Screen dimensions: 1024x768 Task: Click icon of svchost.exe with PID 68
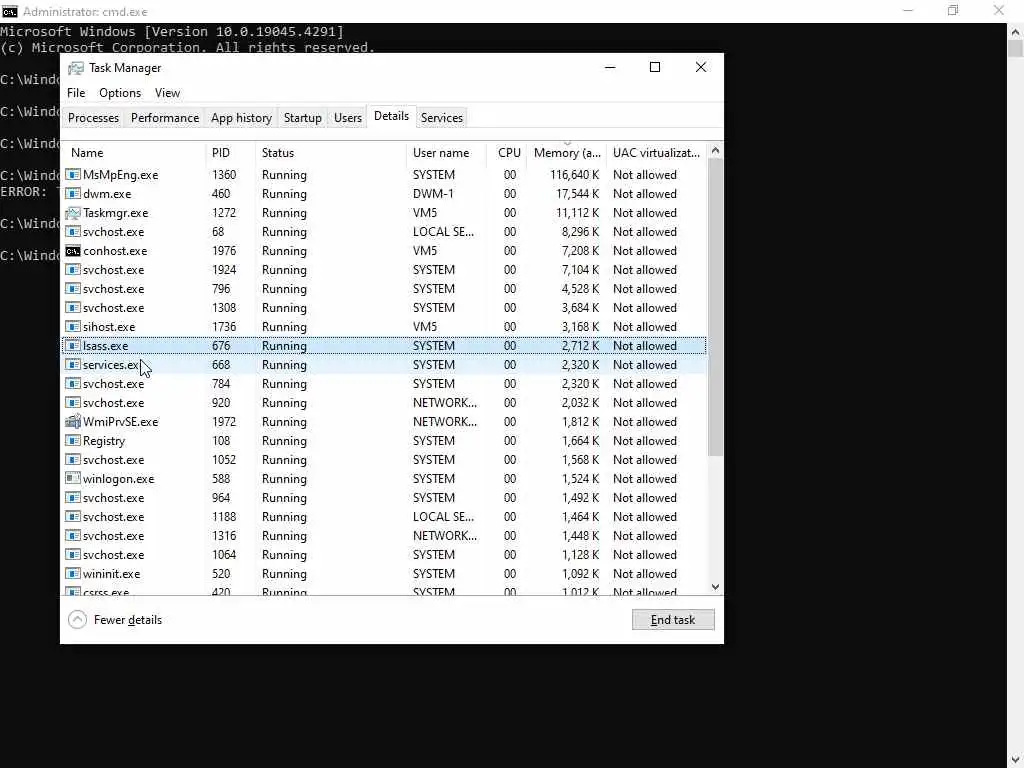point(73,232)
